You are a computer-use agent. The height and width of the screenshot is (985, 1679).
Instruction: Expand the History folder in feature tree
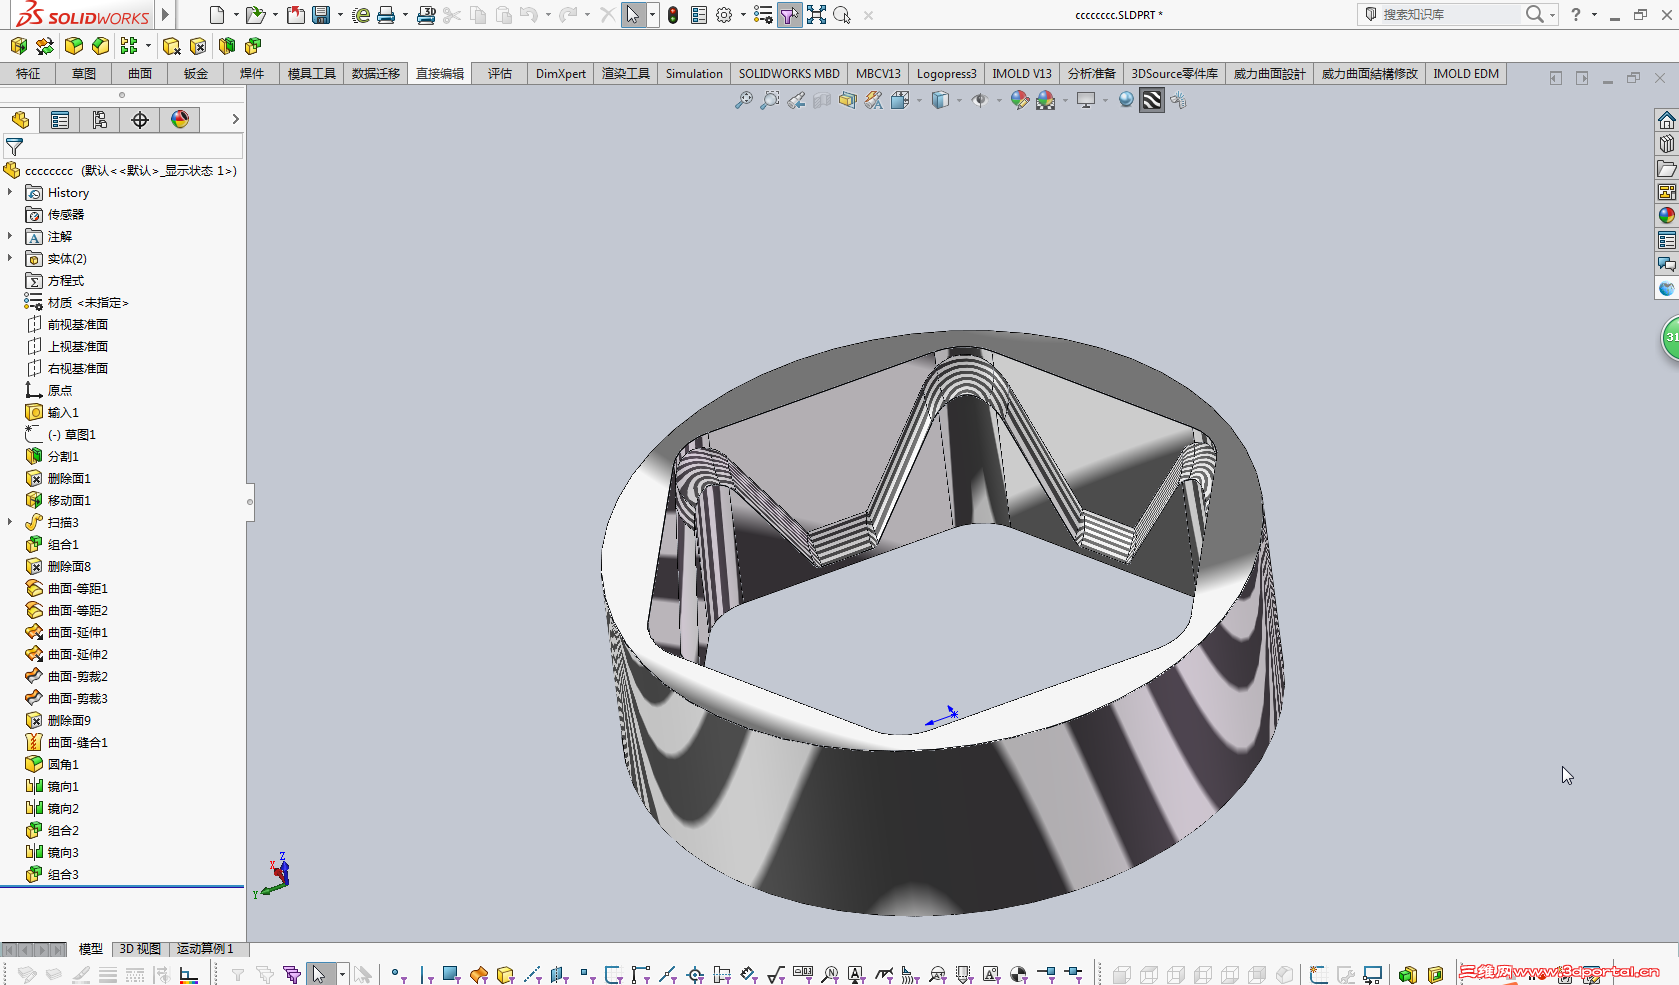click(x=10, y=192)
